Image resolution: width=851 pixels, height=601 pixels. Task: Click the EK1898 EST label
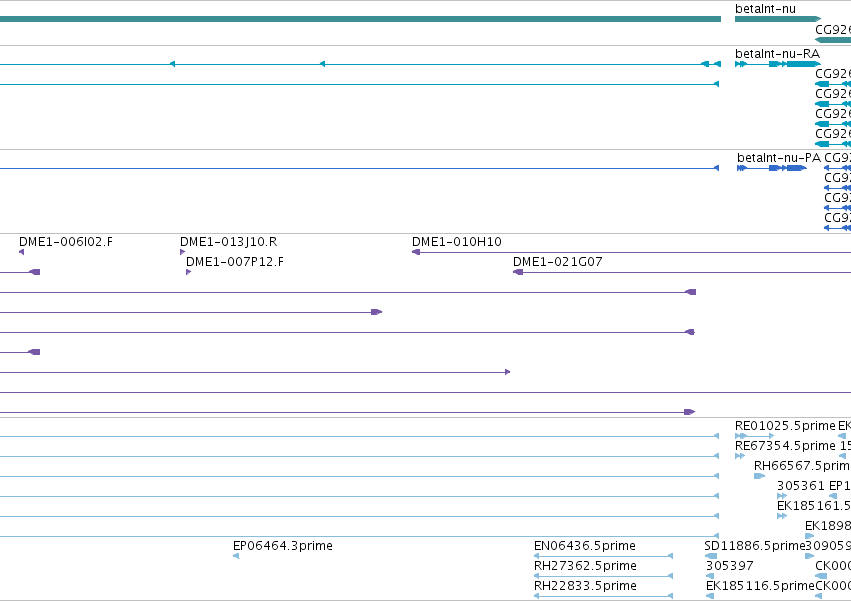pyautogui.click(x=828, y=526)
